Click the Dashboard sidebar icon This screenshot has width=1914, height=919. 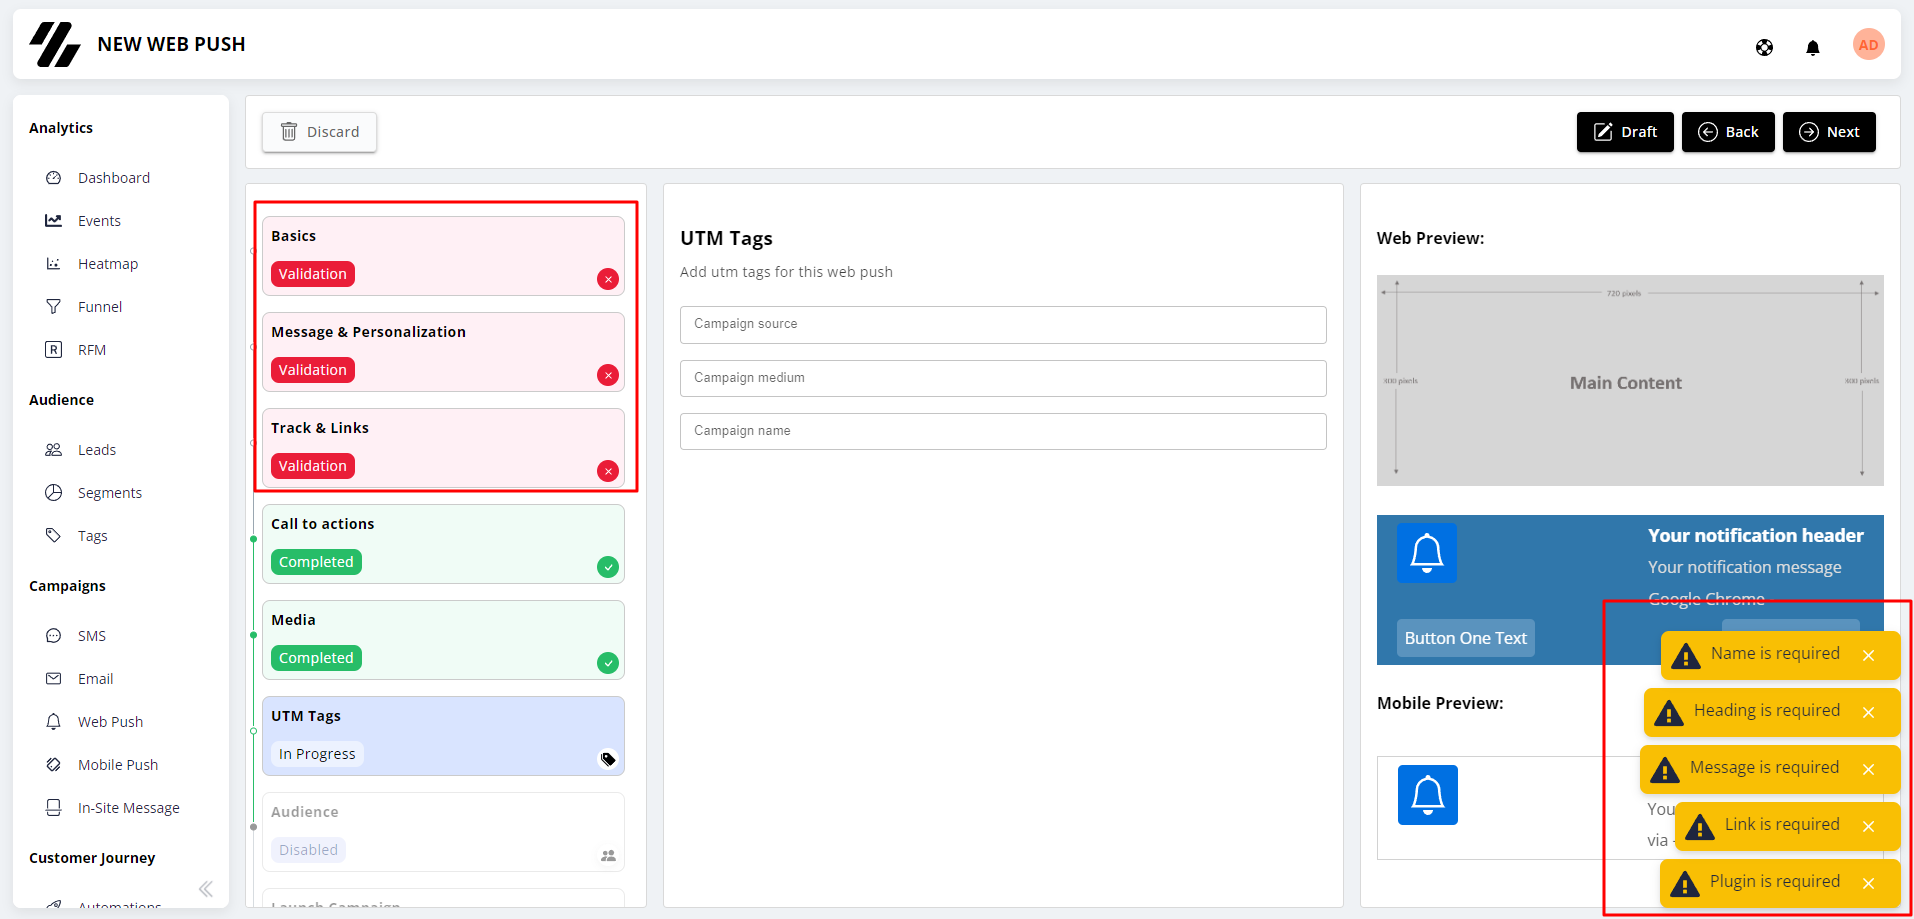click(54, 178)
